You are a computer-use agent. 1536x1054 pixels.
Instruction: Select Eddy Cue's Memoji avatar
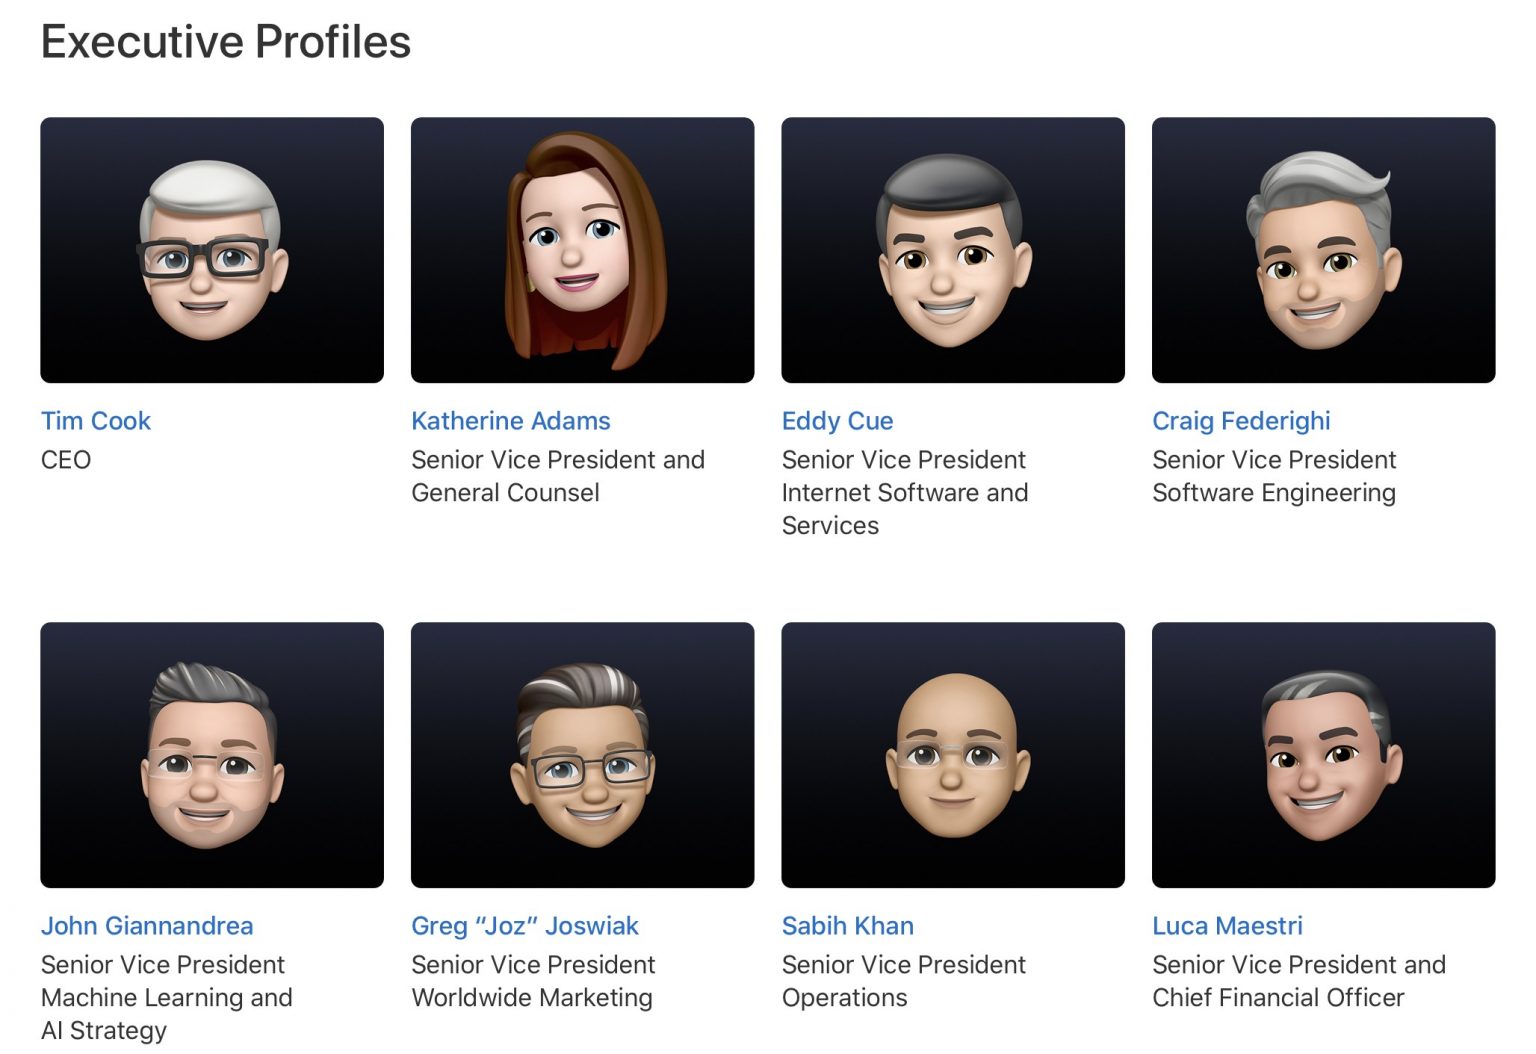pos(952,250)
